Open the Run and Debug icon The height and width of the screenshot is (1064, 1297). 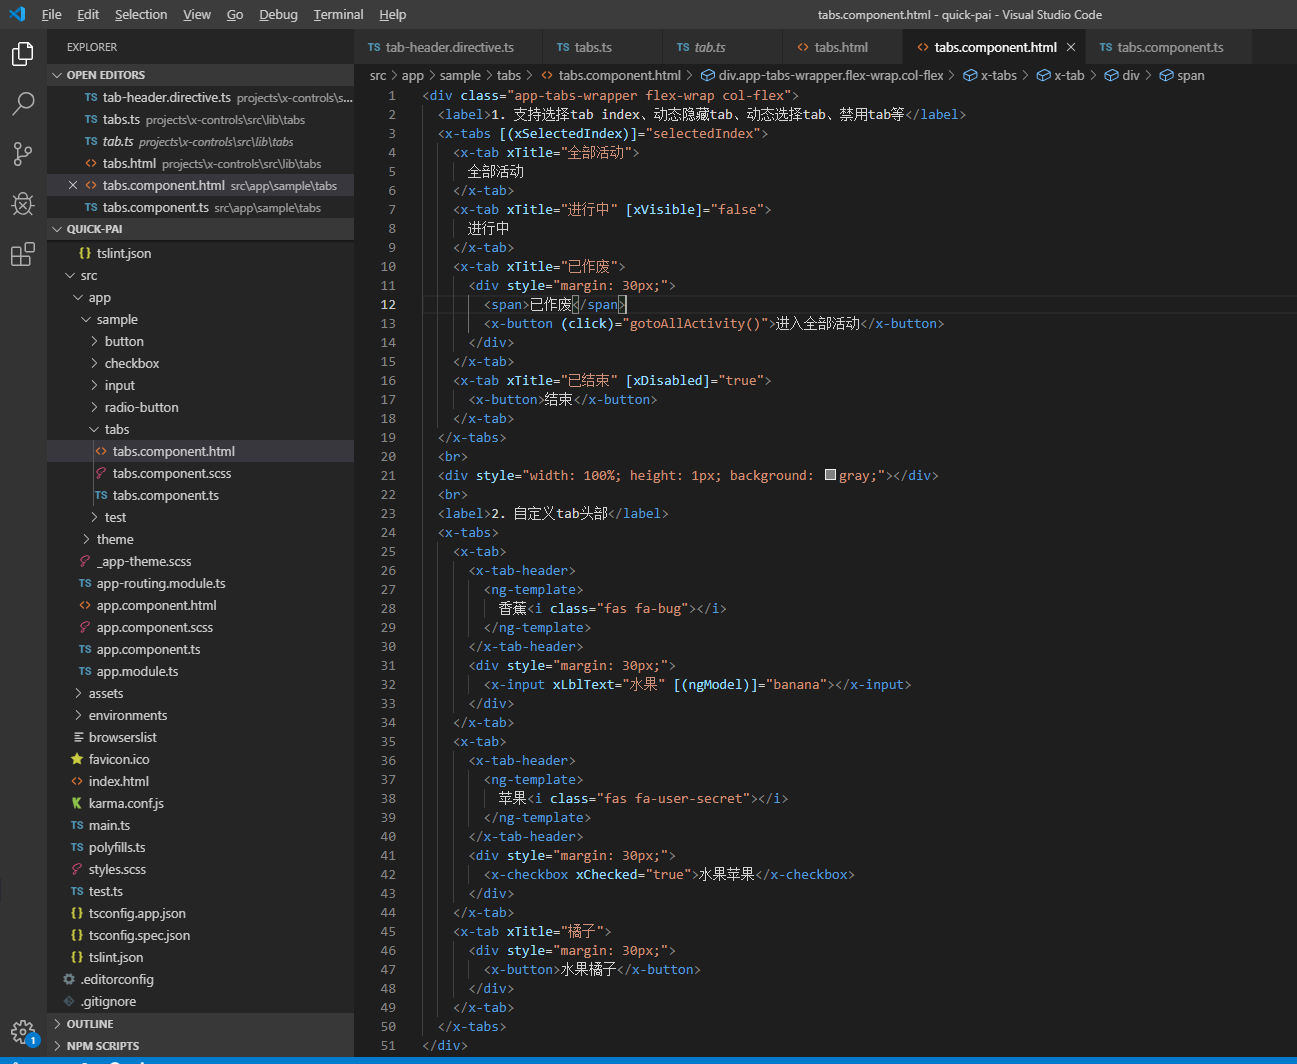(x=22, y=204)
